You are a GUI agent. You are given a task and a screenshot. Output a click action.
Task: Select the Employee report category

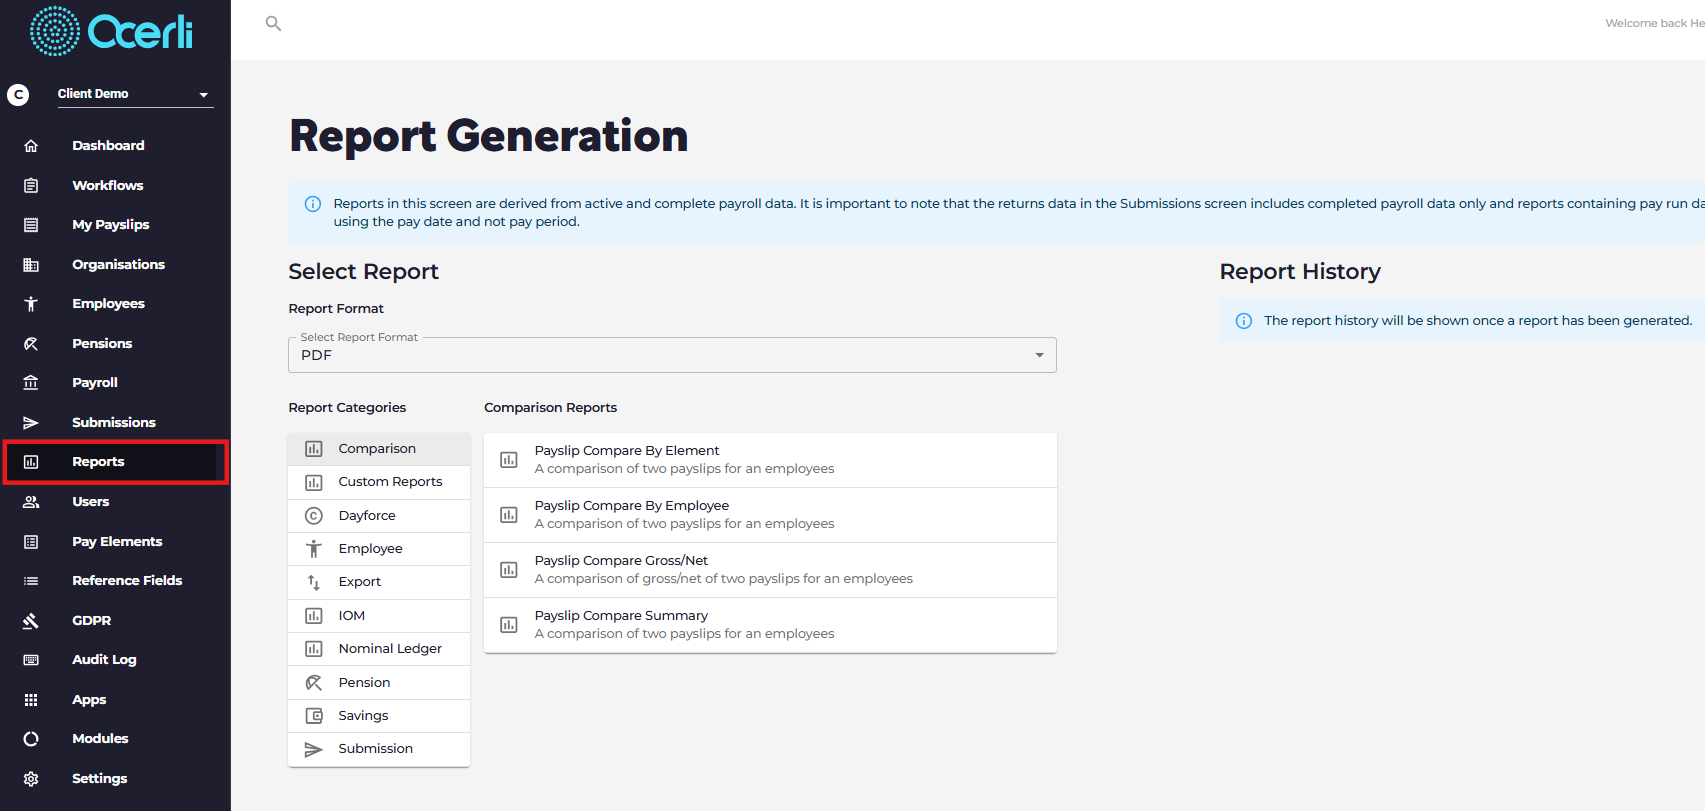pos(379,549)
